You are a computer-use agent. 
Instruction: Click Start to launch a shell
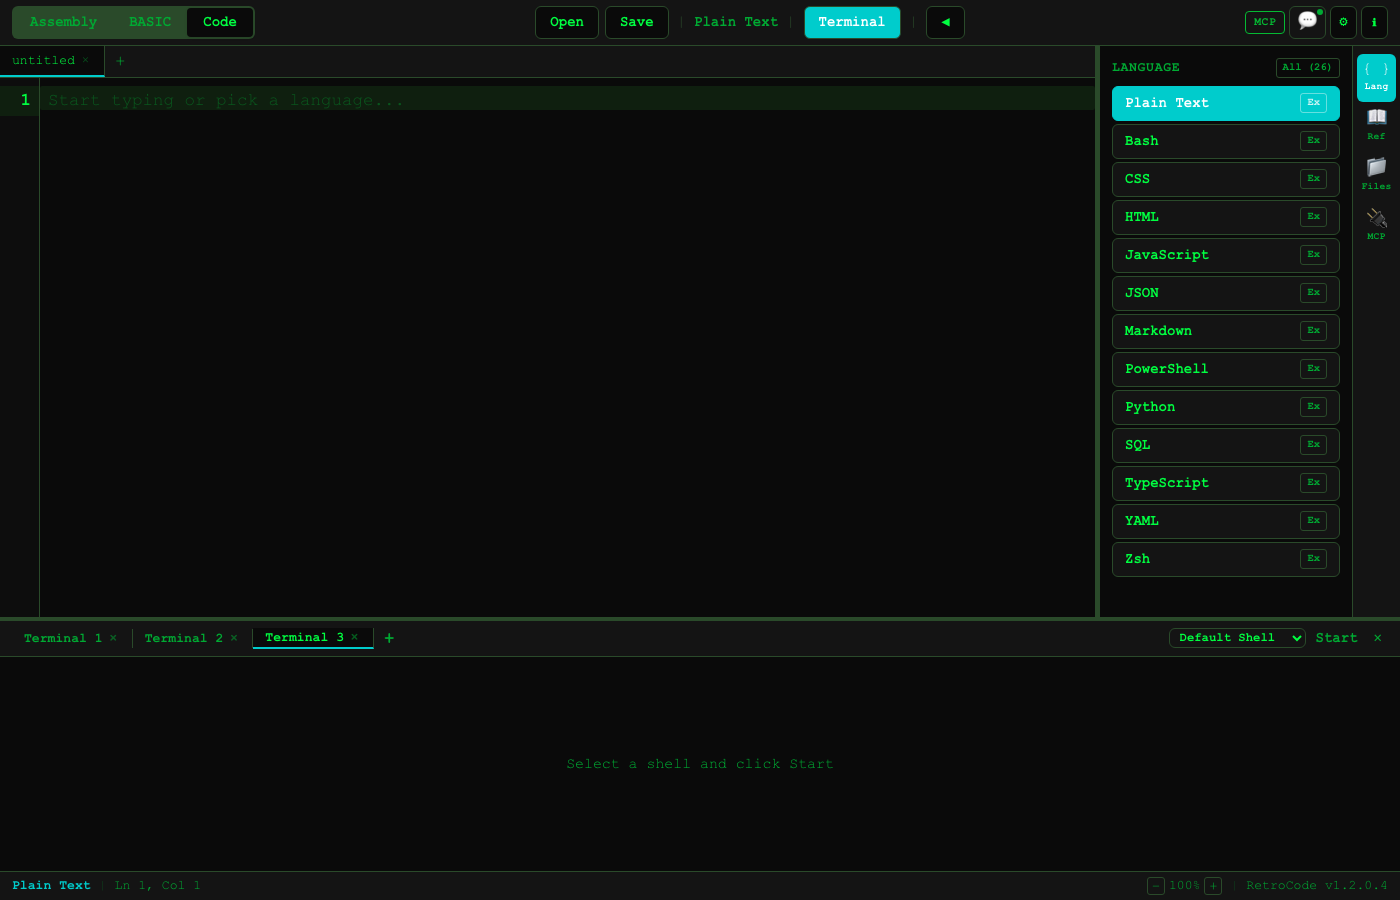point(1336,637)
